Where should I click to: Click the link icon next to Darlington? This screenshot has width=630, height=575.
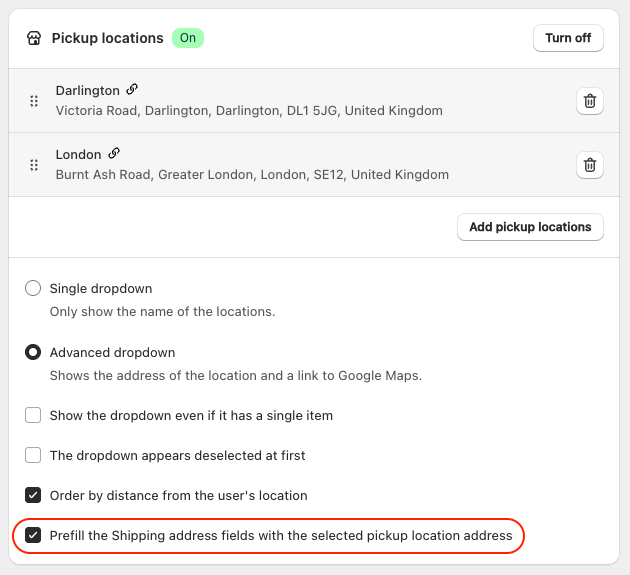tap(132, 90)
